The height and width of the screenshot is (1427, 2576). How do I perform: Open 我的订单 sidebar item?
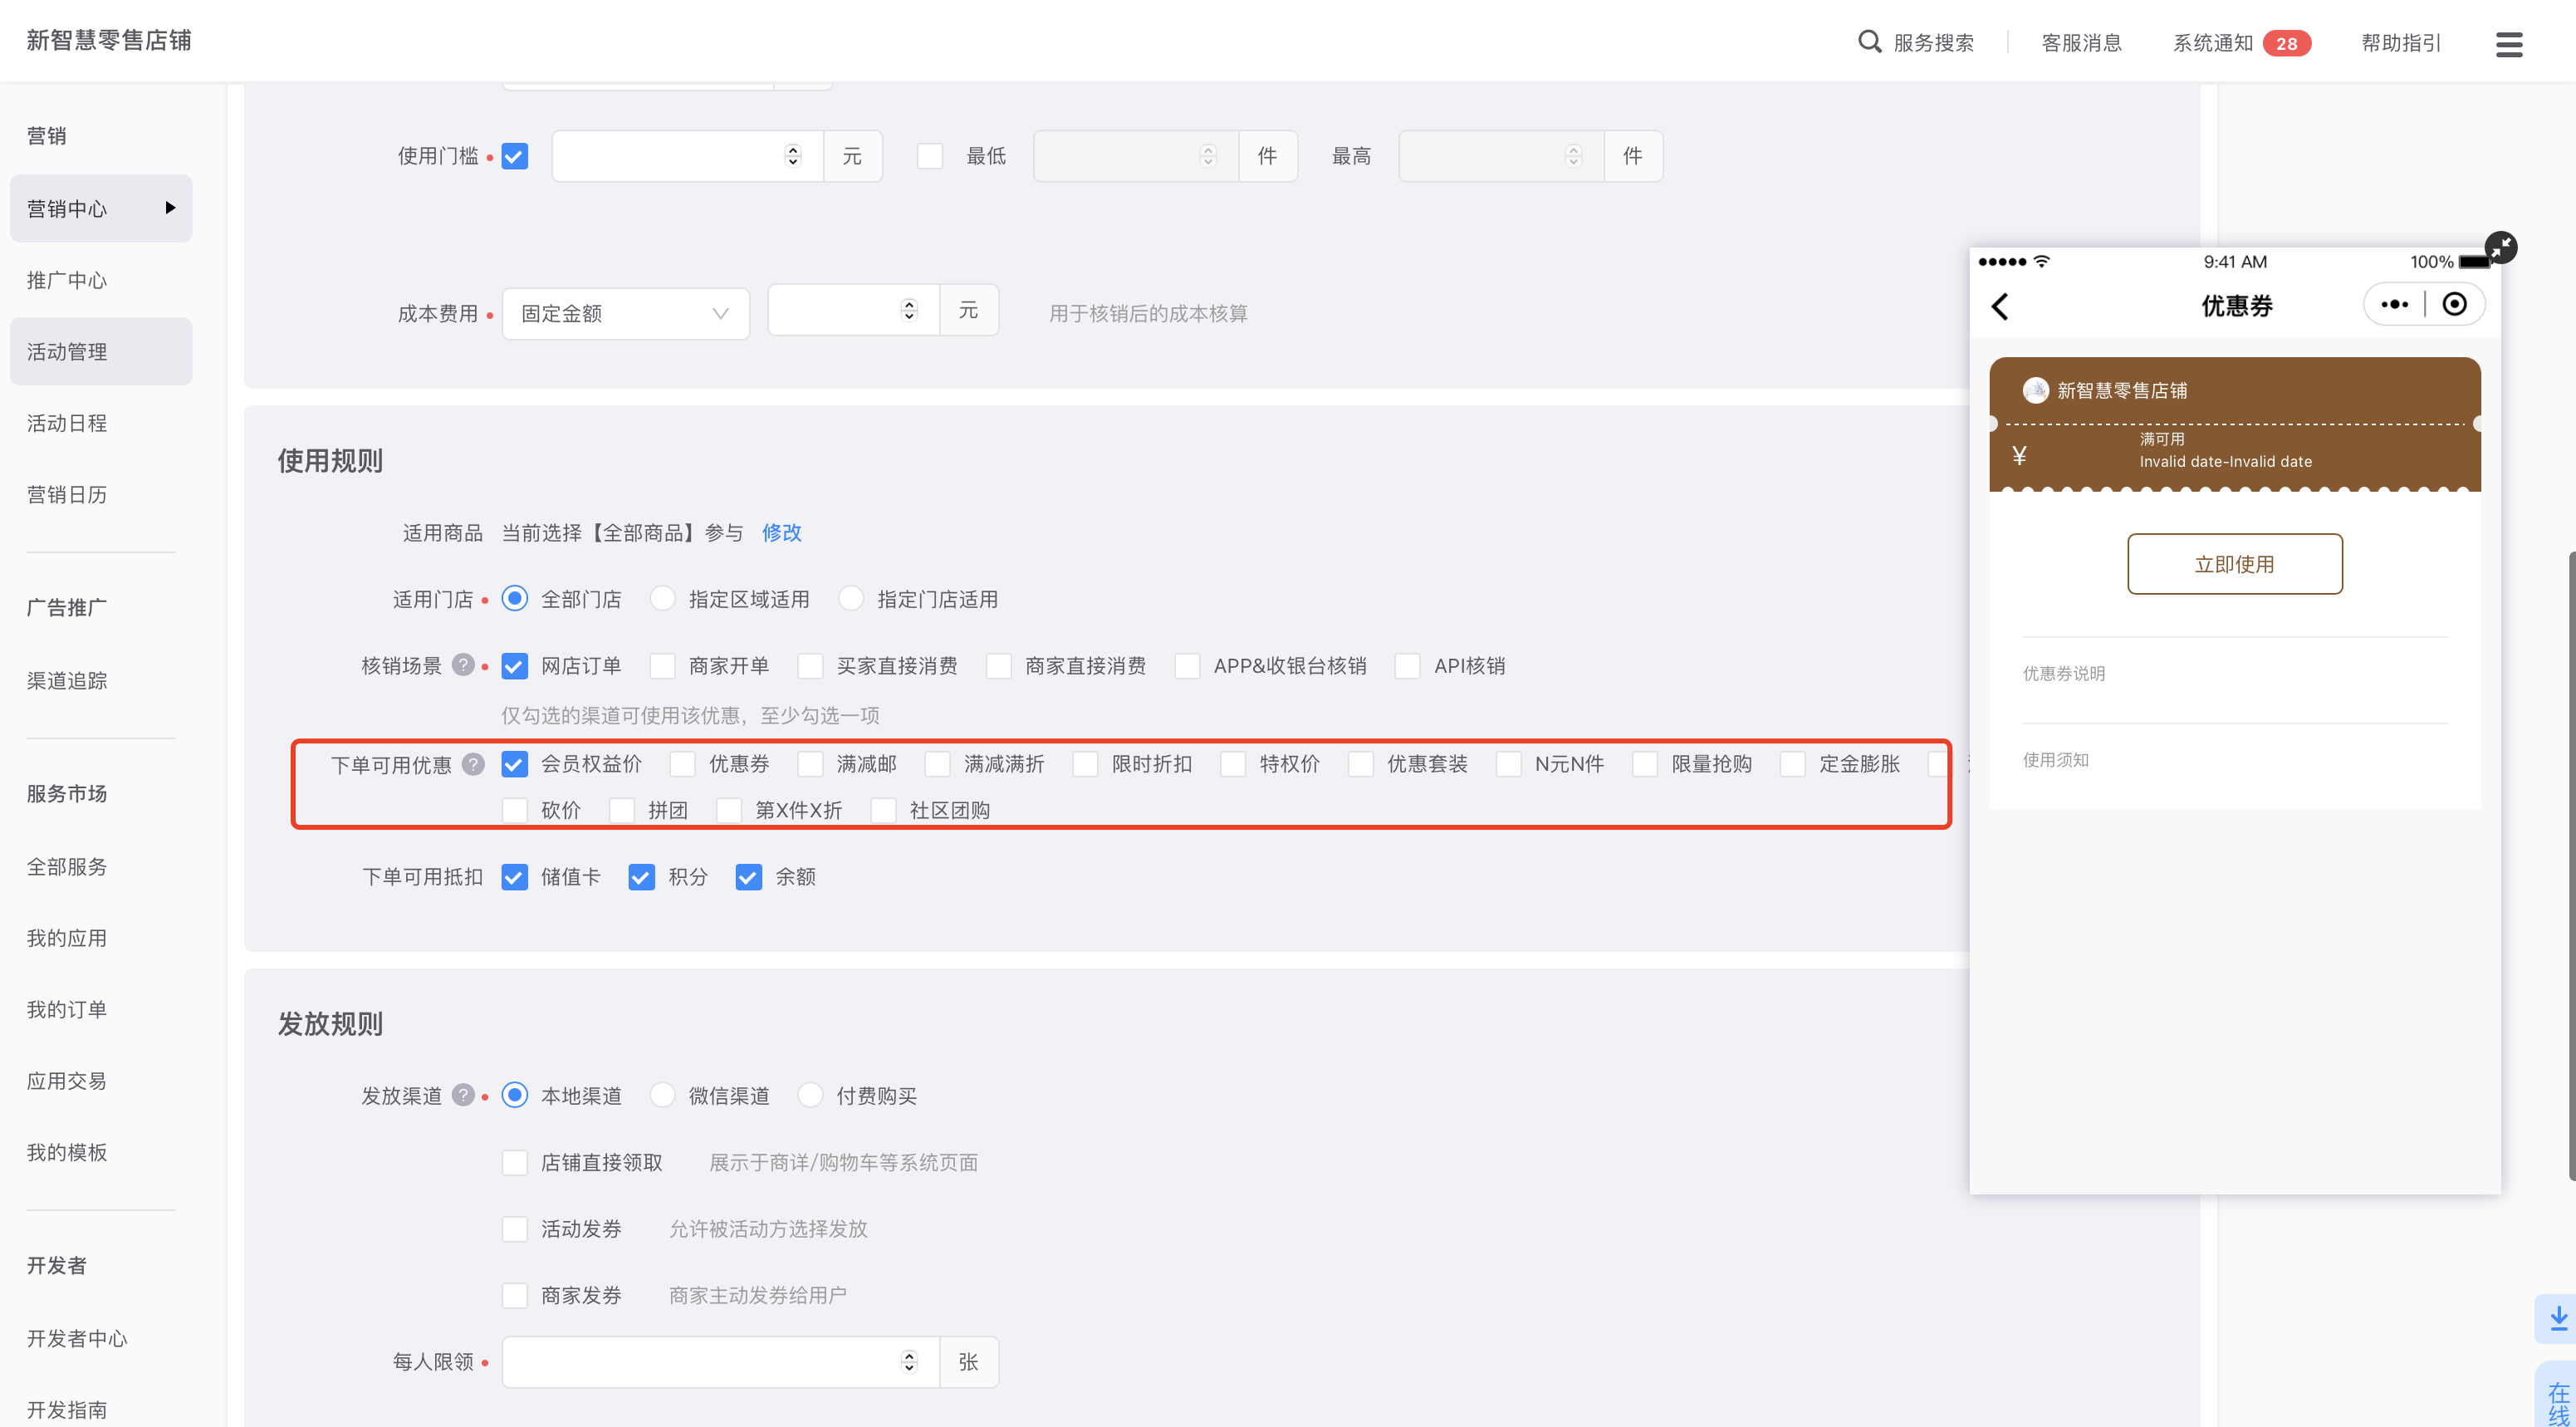[67, 1010]
